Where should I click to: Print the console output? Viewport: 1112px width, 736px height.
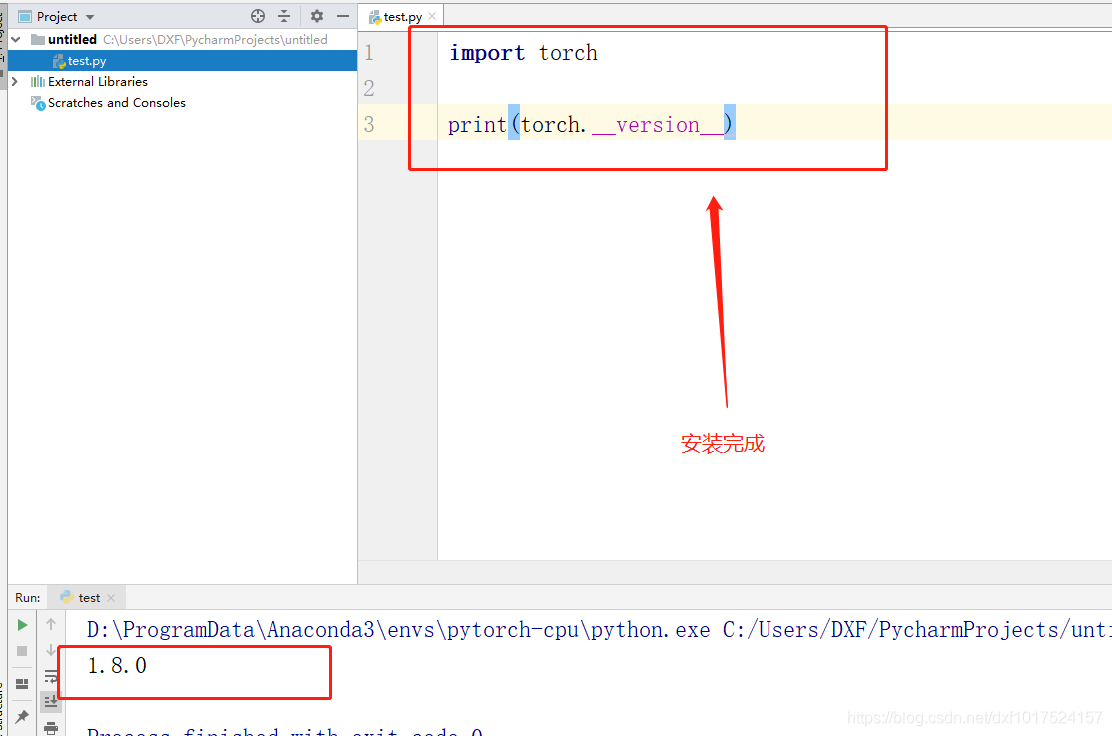pyautogui.click(x=50, y=728)
